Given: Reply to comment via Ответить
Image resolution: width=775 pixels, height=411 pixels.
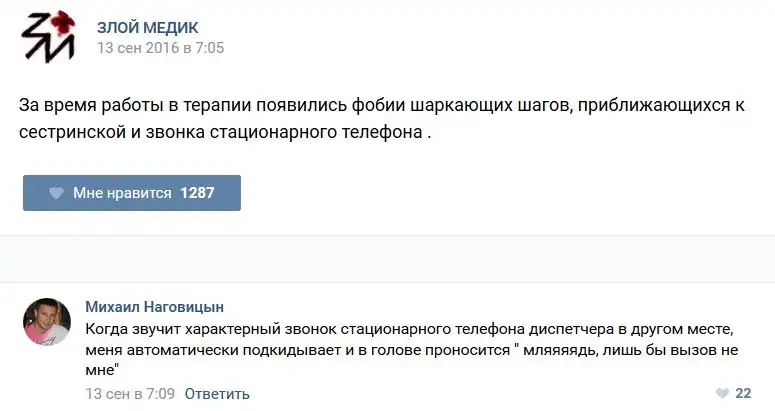Looking at the screenshot, I should click(x=217, y=393).
